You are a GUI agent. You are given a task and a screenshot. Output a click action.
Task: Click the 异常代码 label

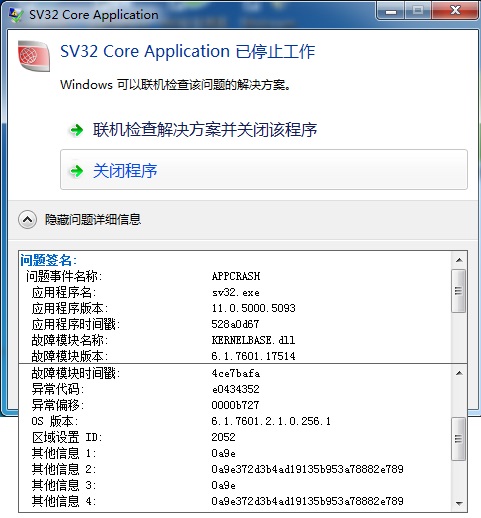pyautogui.click(x=58, y=389)
